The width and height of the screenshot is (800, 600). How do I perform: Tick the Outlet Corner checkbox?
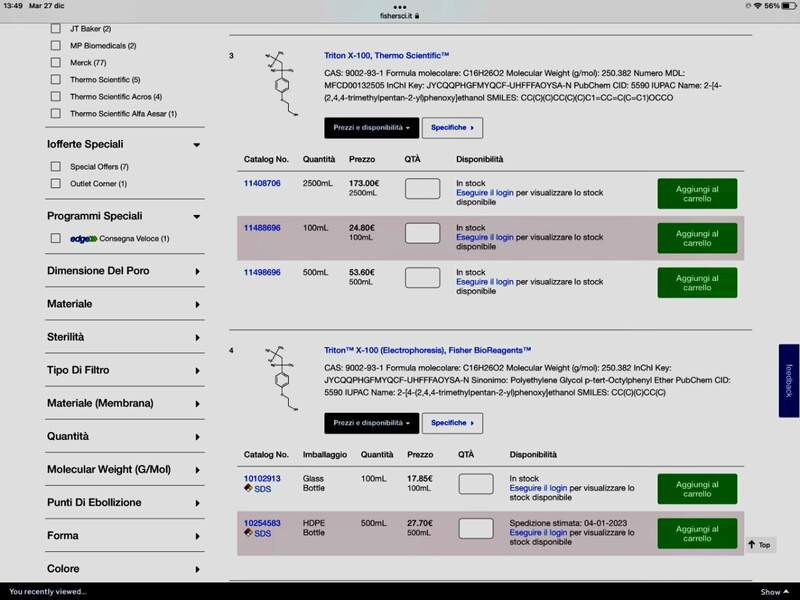[56, 184]
